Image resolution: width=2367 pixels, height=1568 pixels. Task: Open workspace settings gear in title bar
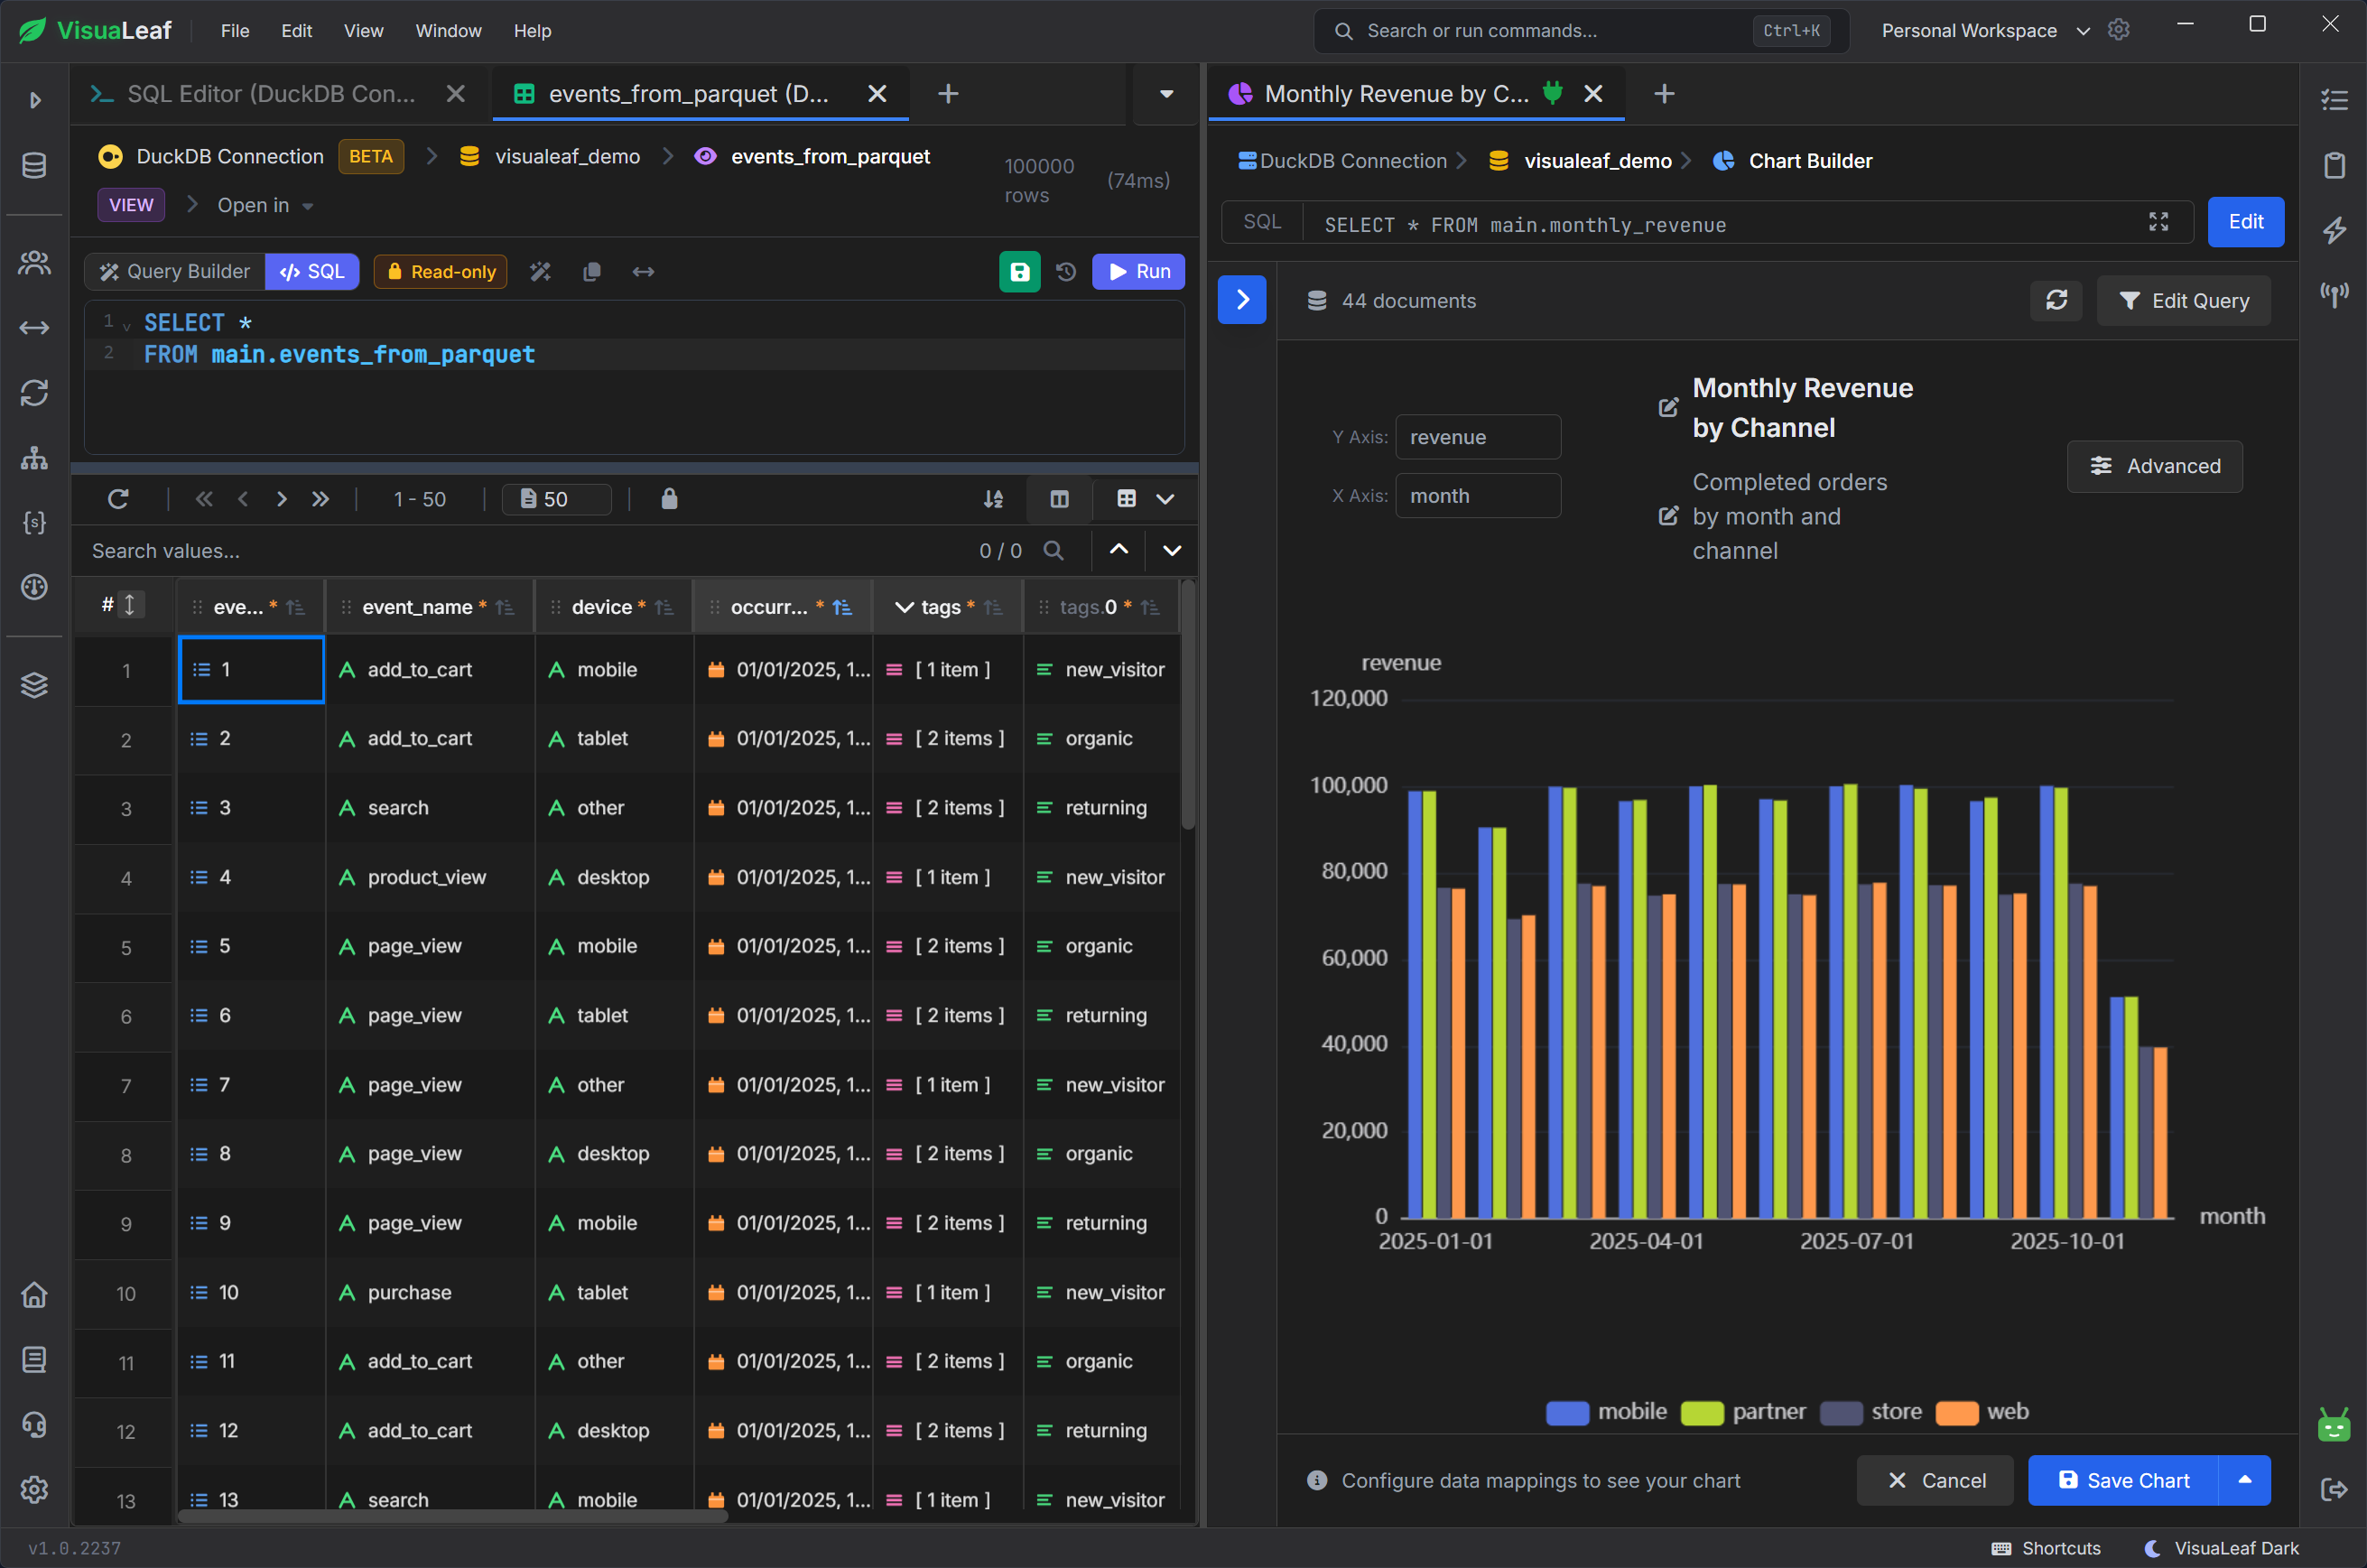click(2118, 30)
